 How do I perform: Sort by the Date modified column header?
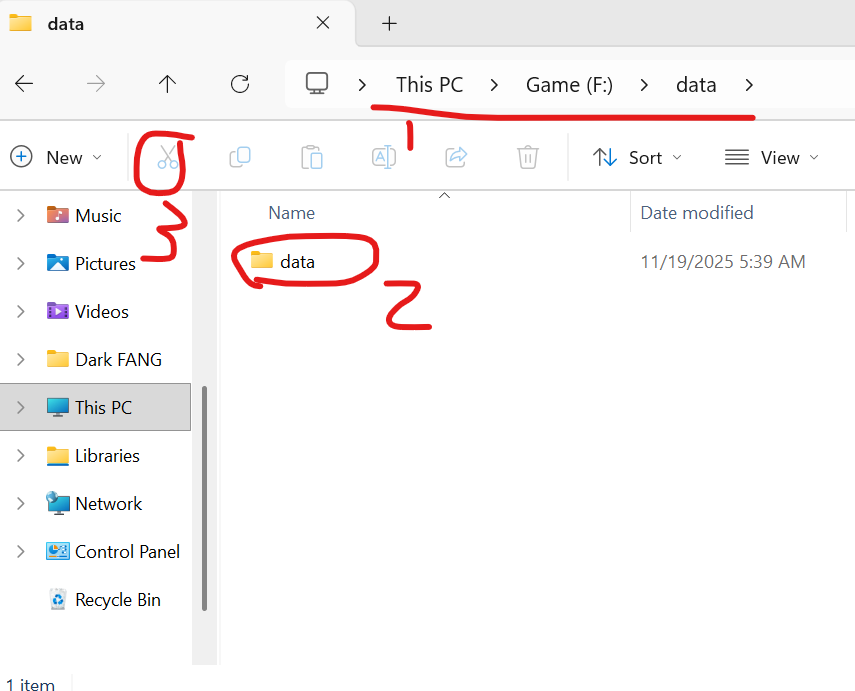[697, 213]
